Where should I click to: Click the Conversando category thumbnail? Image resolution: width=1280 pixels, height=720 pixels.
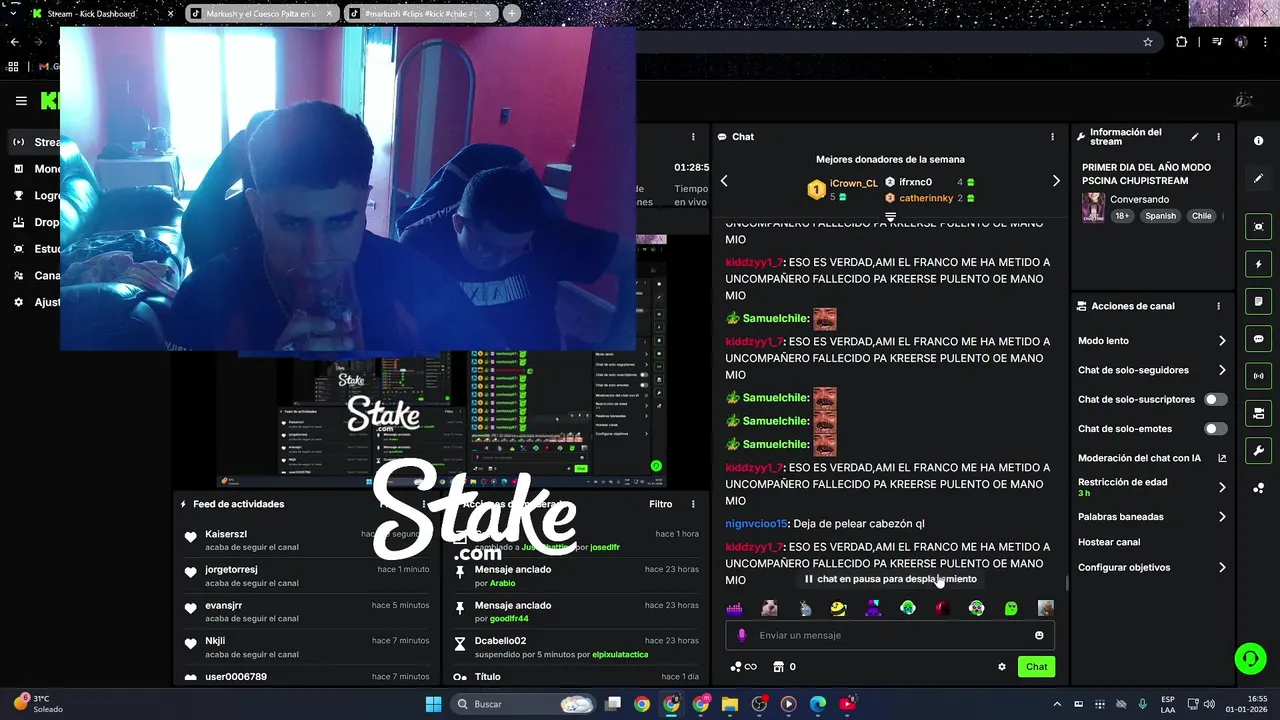coord(1094,207)
